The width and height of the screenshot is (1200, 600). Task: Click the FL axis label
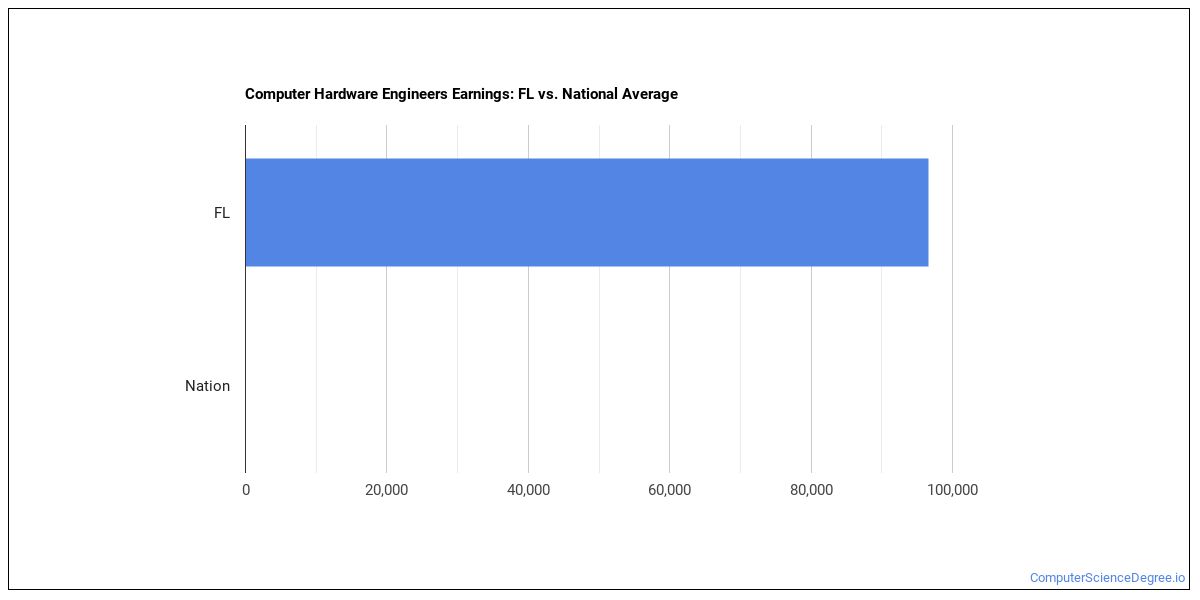tap(221, 213)
